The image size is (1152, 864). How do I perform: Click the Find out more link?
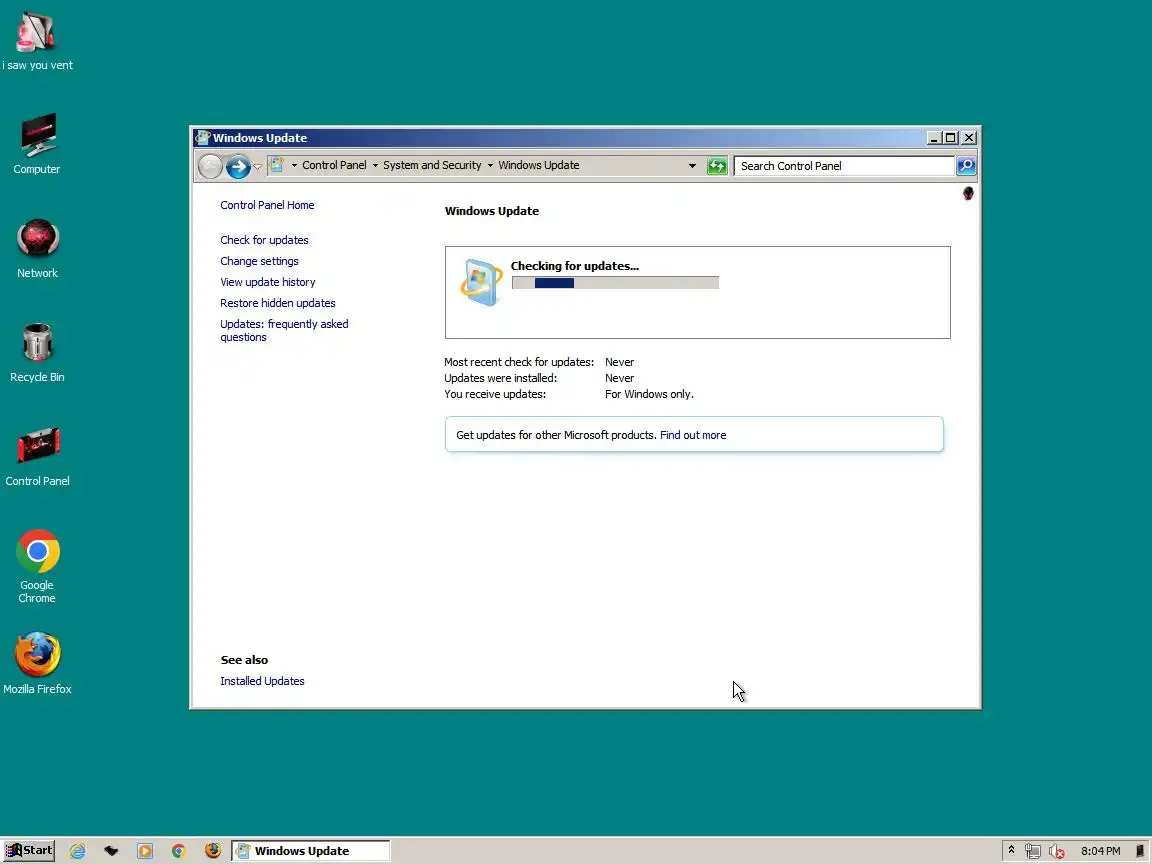click(x=693, y=435)
